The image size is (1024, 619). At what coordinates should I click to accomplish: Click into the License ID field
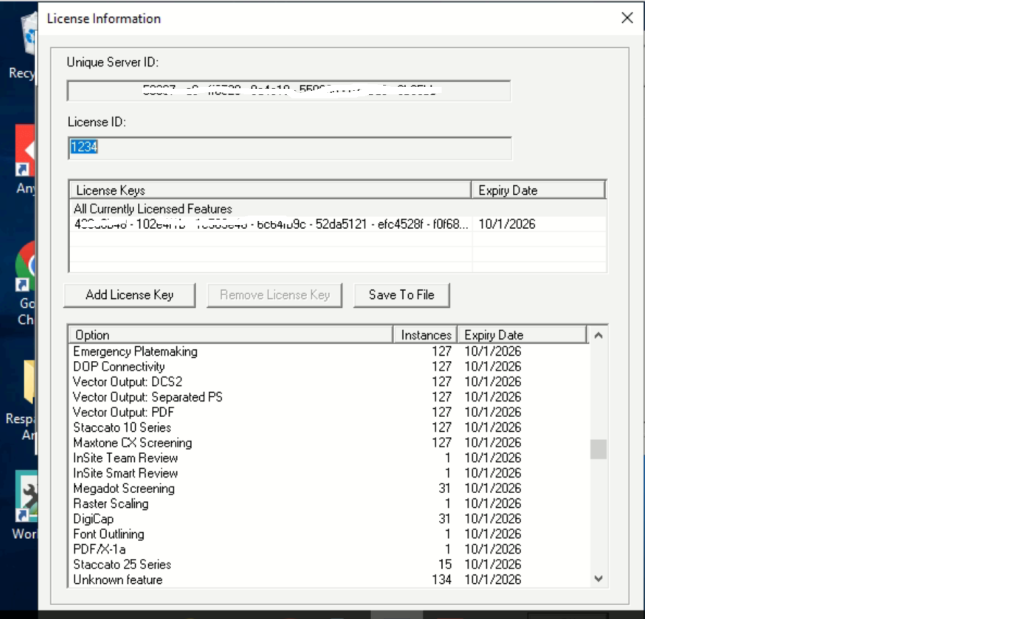[x=289, y=148]
